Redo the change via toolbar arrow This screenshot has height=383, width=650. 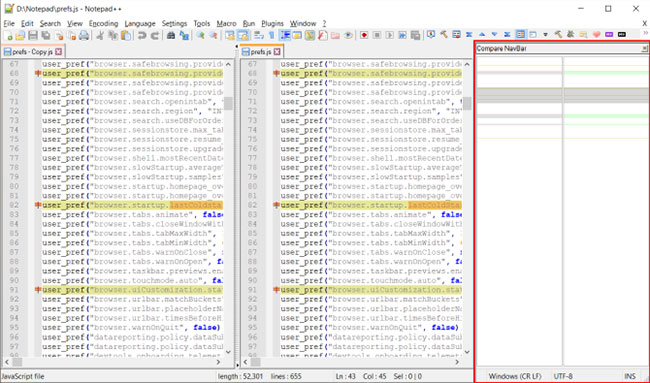[x=155, y=35]
